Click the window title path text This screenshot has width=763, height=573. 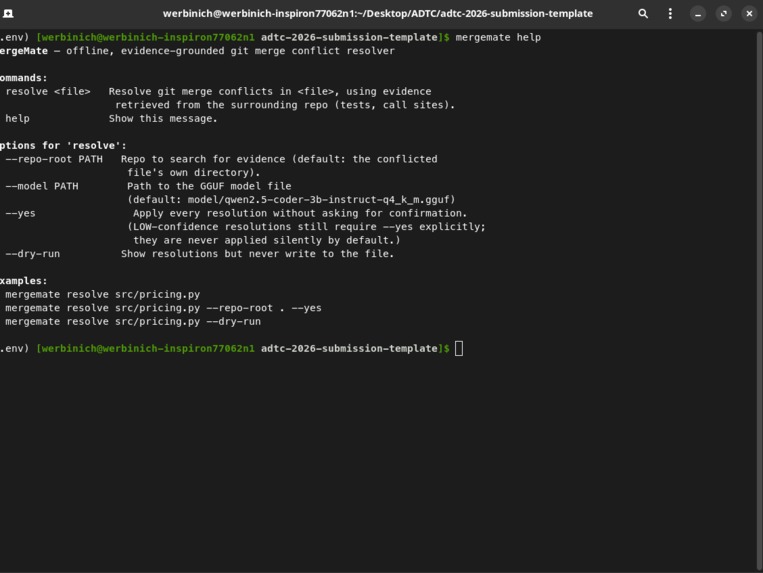[x=378, y=14]
